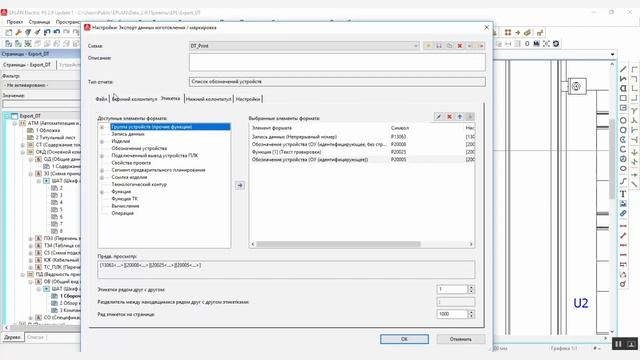640x360 pixels.
Task: Switch to Дерево tab in navigator
Action: click(x=12, y=337)
